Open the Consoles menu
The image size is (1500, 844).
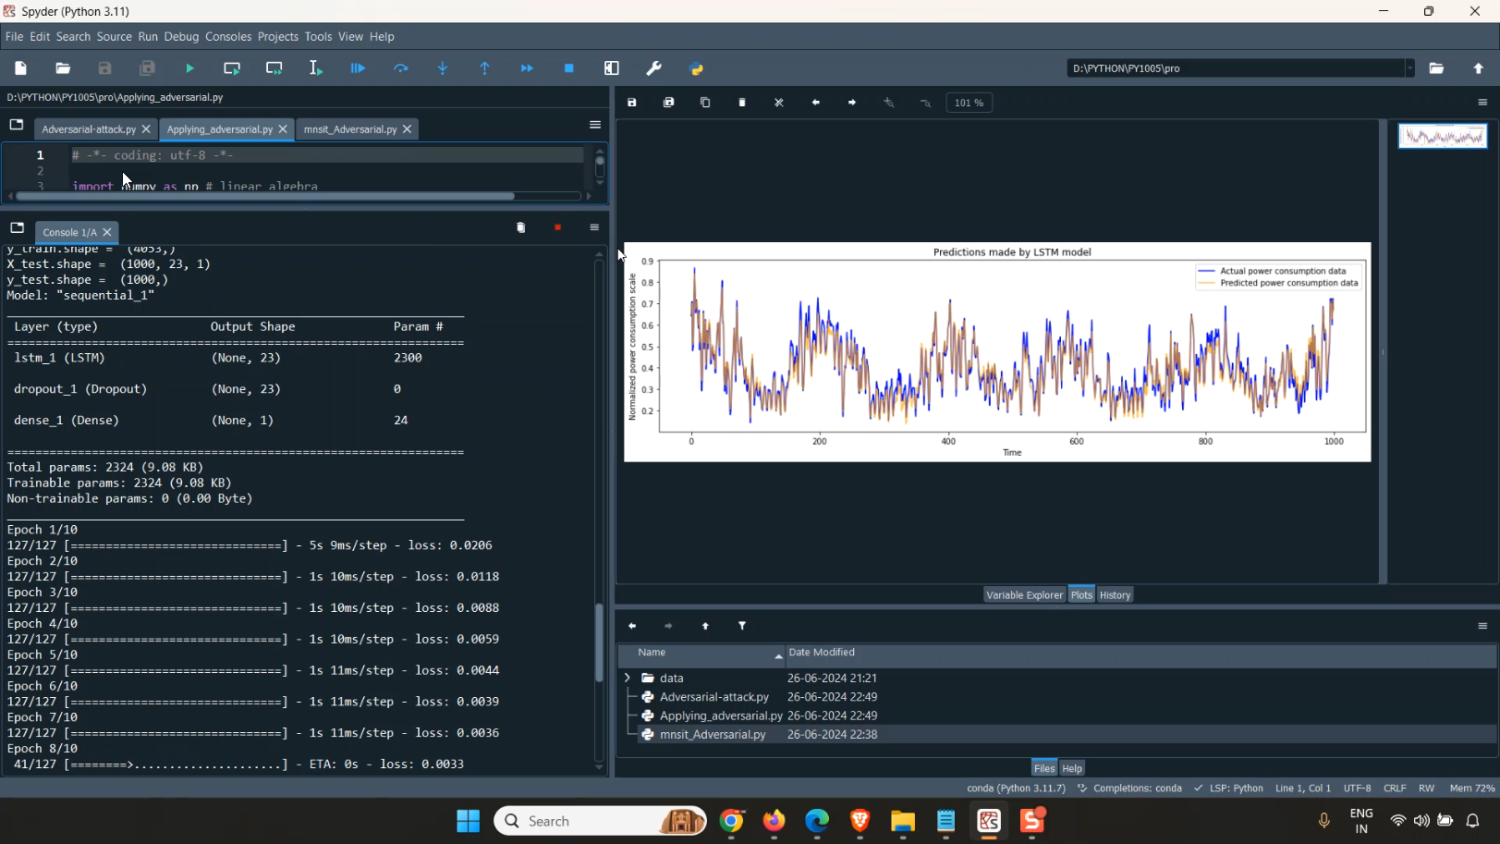click(x=228, y=37)
